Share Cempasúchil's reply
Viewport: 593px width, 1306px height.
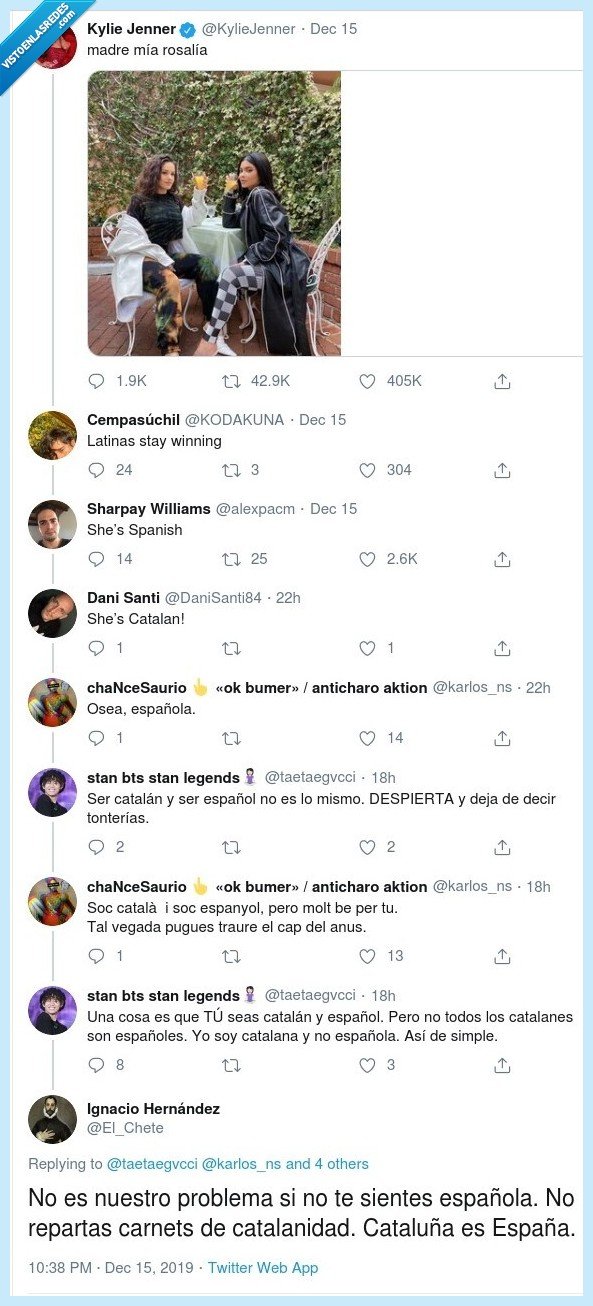pos(501,470)
